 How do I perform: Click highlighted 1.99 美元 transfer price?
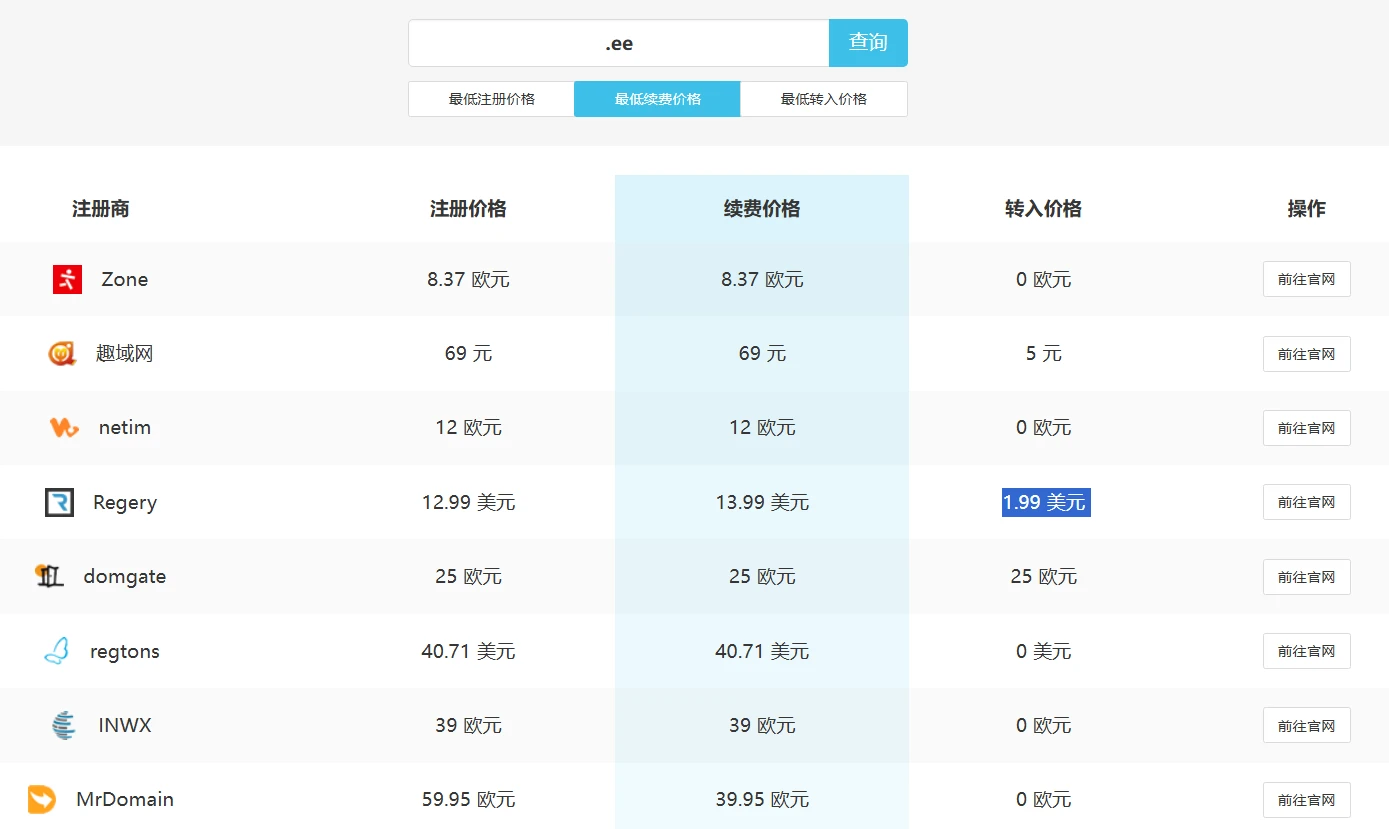click(x=1045, y=502)
